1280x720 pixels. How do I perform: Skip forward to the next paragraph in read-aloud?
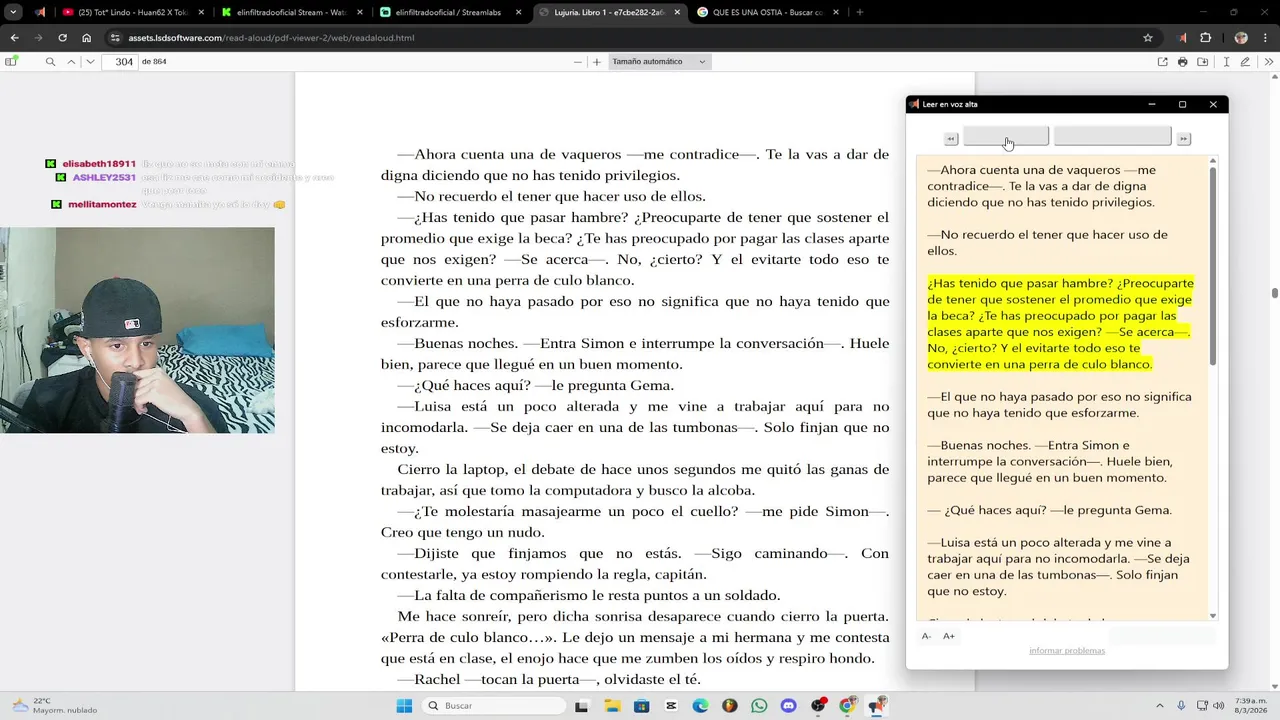click(1184, 139)
